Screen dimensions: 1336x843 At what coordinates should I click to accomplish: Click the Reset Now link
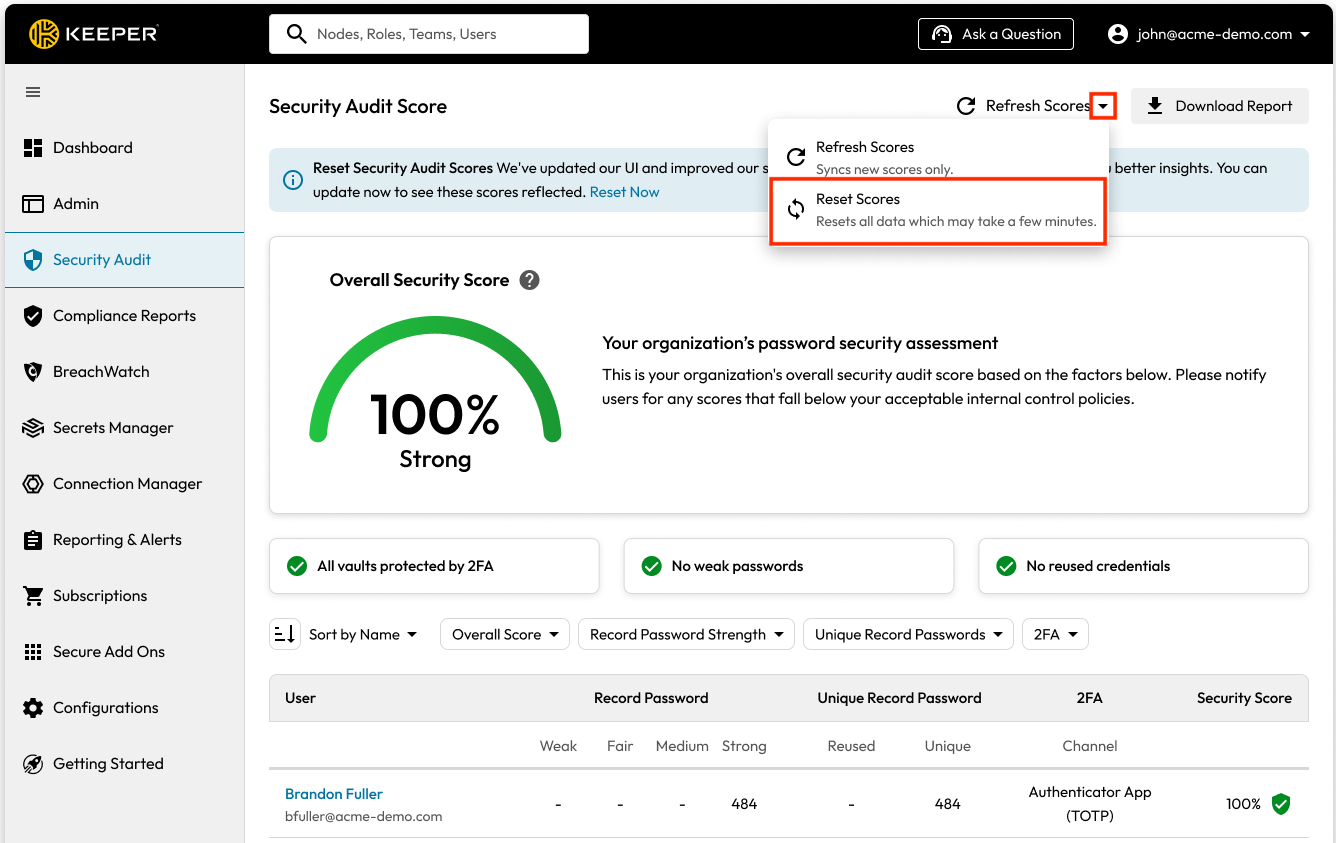tap(624, 192)
